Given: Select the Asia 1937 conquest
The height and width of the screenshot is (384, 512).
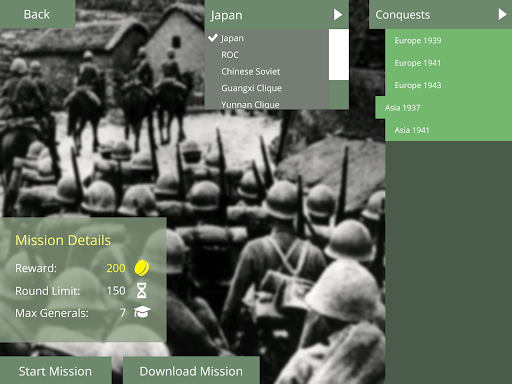Looking at the screenshot, I should coord(444,107).
